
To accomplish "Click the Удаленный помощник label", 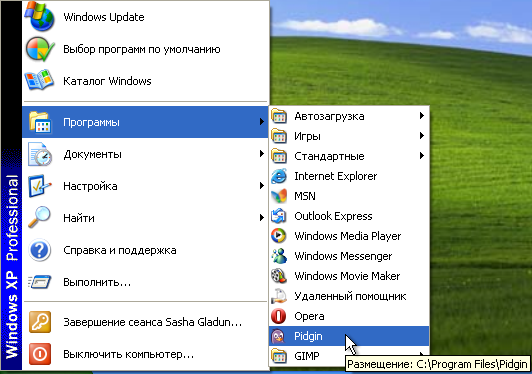I will 350,296.
